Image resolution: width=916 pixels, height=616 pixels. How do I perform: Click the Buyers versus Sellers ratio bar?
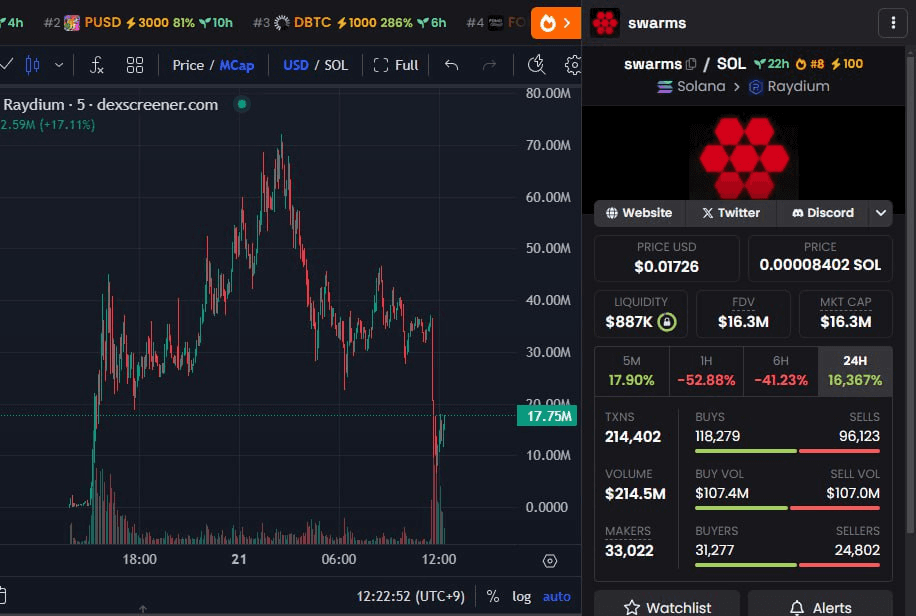pos(787,565)
